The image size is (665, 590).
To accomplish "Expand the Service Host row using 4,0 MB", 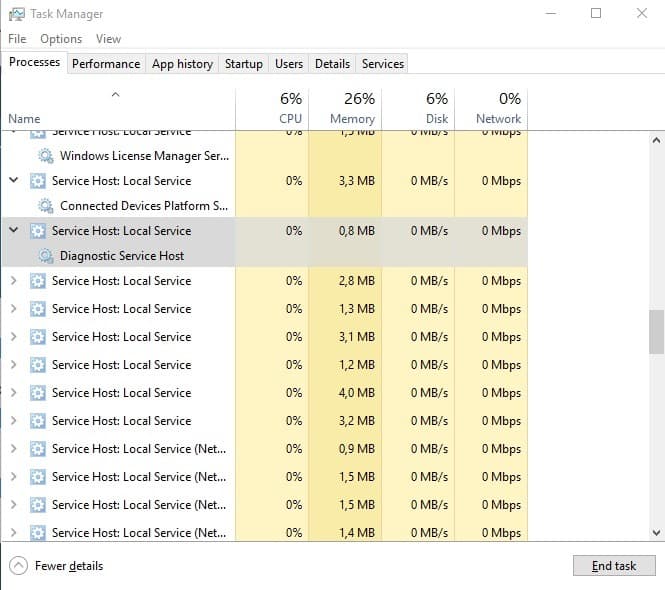I will click(x=14, y=393).
